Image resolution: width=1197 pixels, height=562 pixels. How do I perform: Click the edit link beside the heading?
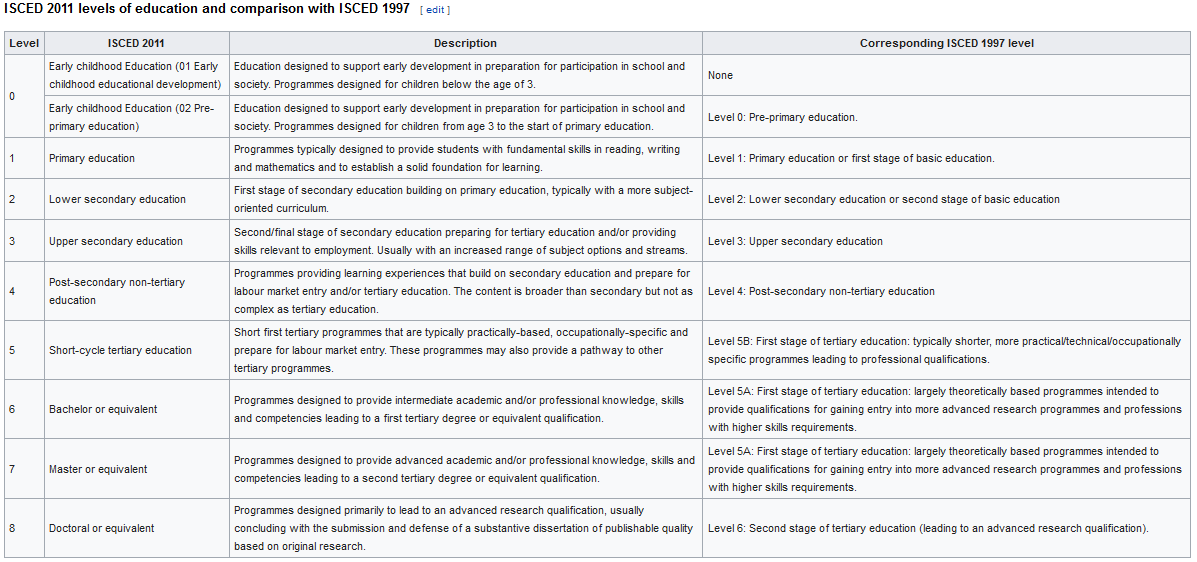435,10
